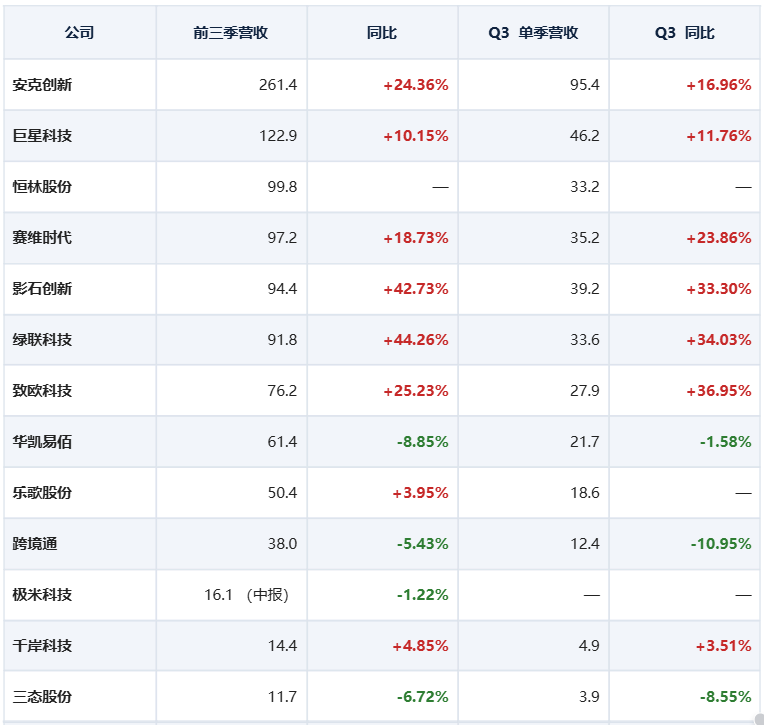Viewport: 764px width, 725px height.
Task: Select the company name 三态股份
Action: pyautogui.click(x=42, y=697)
